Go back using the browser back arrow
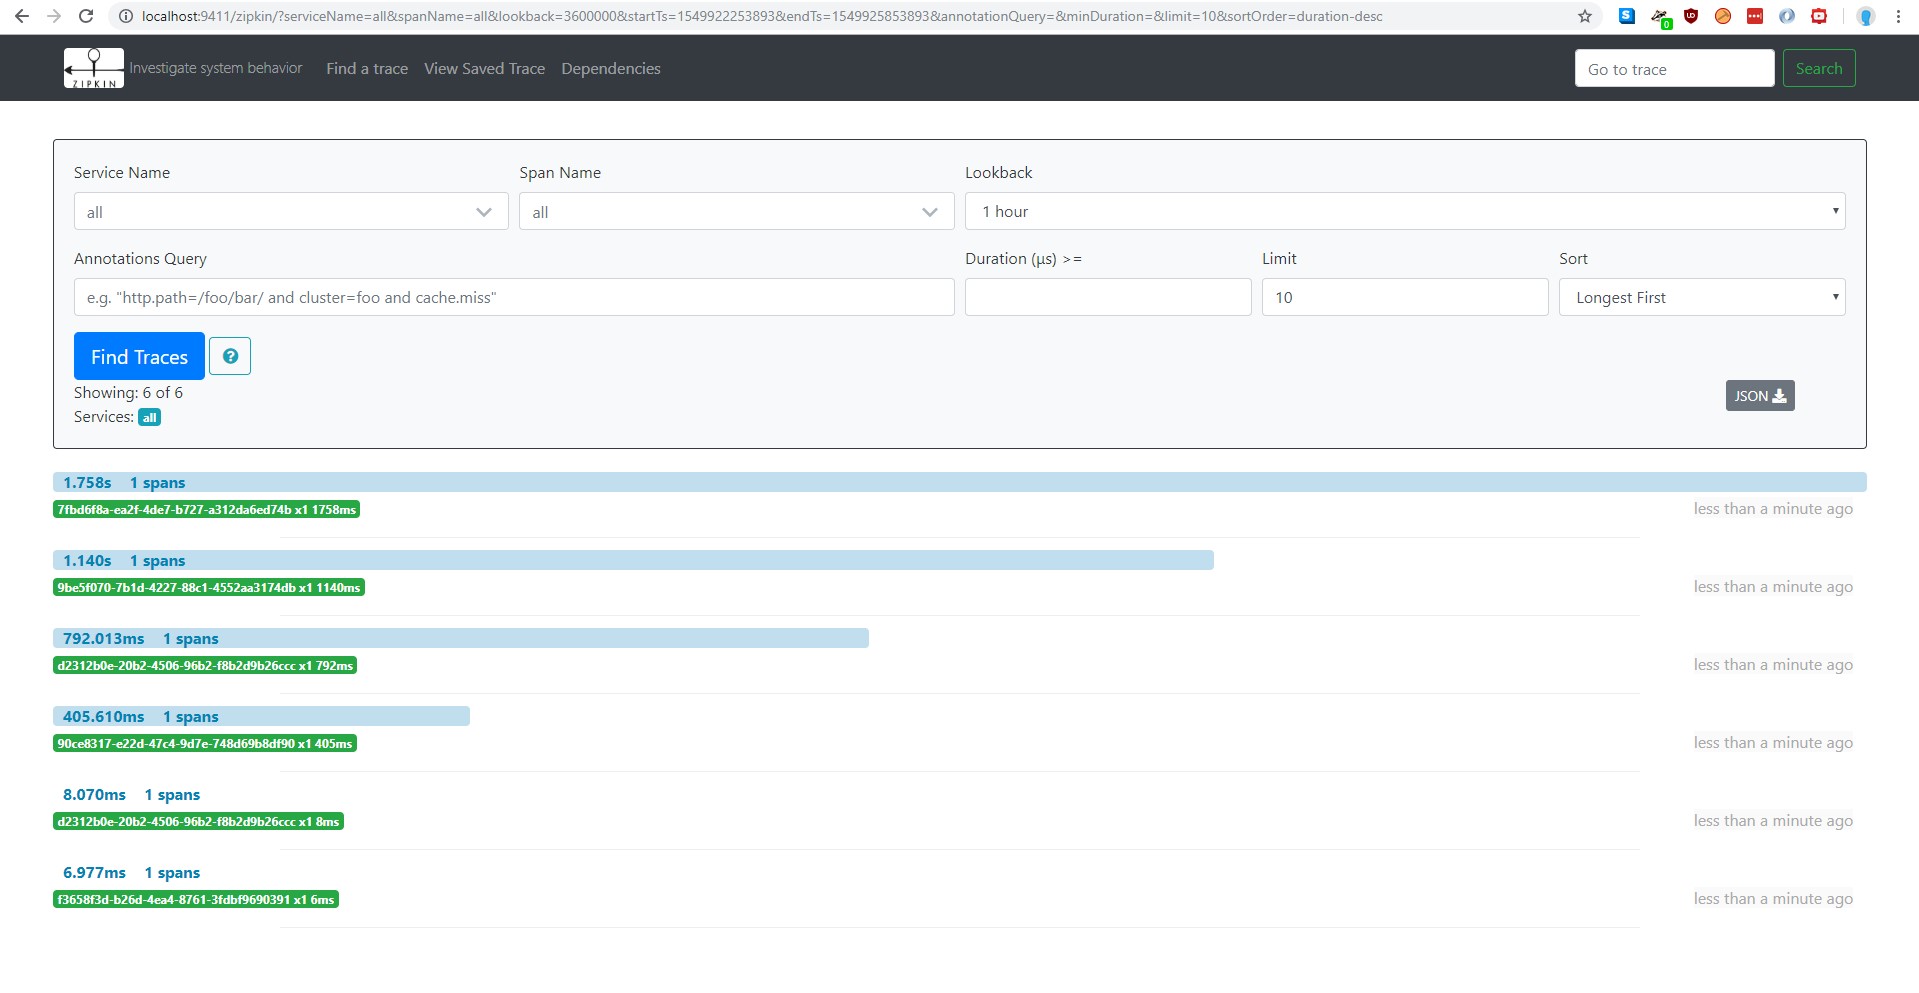The width and height of the screenshot is (1919, 993). pos(22,16)
